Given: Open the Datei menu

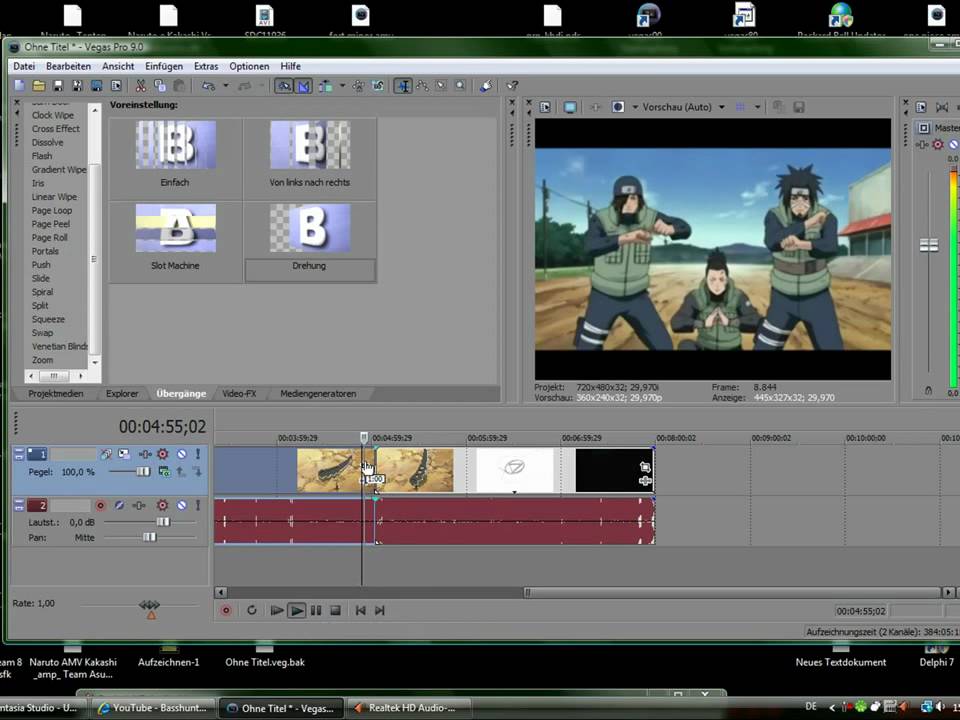Looking at the screenshot, I should click(24, 66).
